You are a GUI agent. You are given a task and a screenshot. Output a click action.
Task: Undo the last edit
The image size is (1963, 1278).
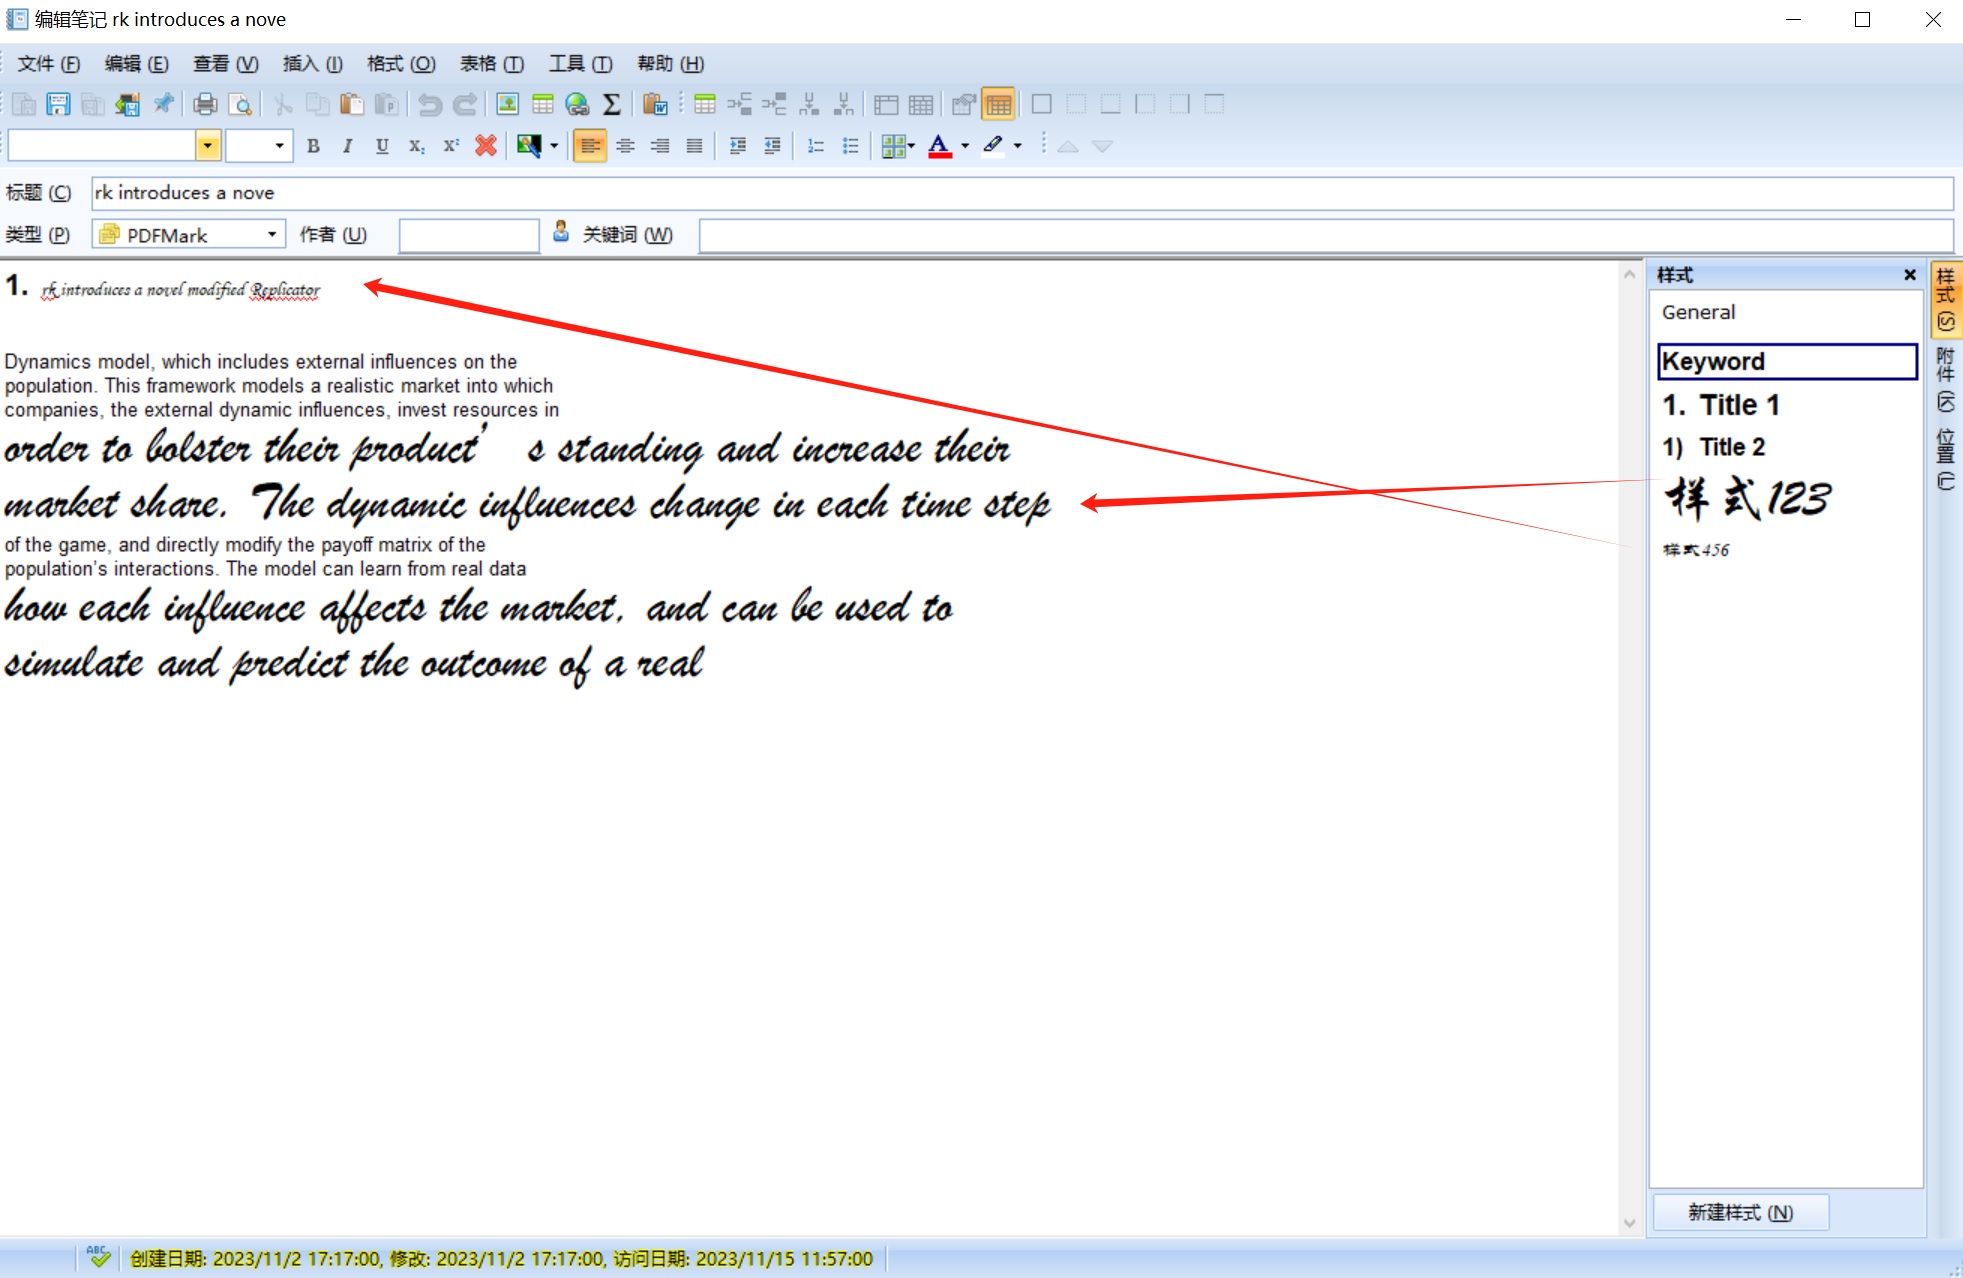(x=430, y=104)
